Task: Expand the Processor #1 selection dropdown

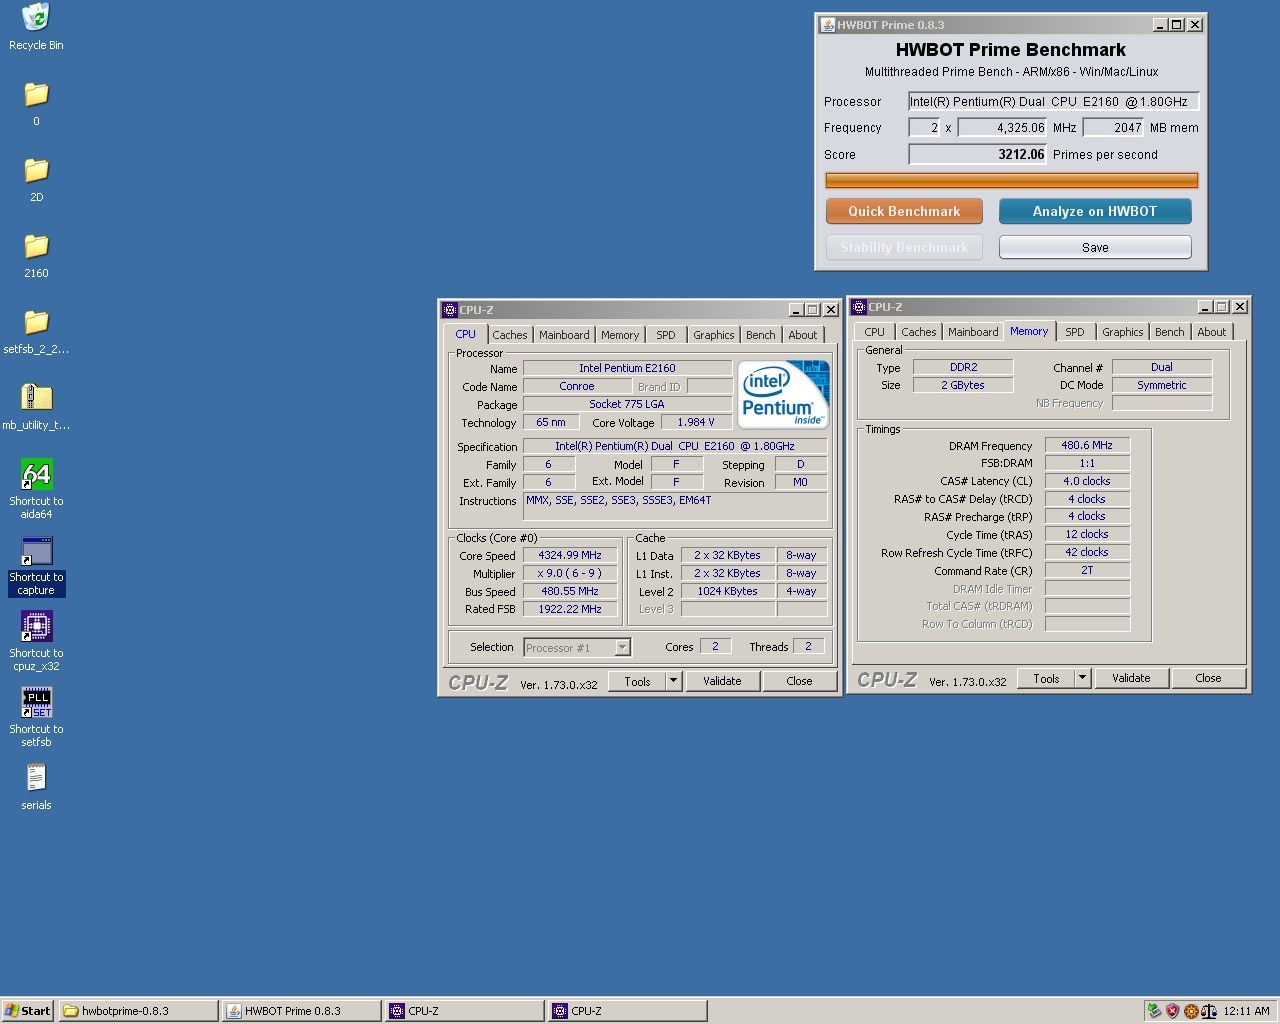Action: tap(622, 648)
